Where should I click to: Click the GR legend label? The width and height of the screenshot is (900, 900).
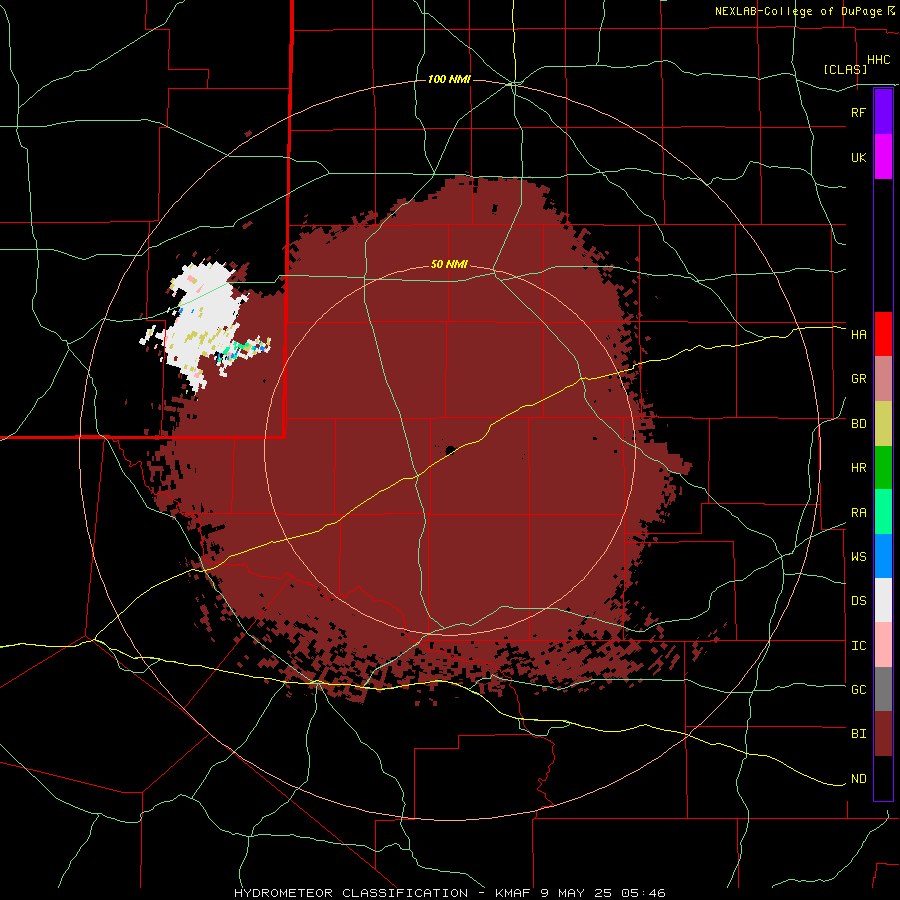pyautogui.click(x=858, y=379)
